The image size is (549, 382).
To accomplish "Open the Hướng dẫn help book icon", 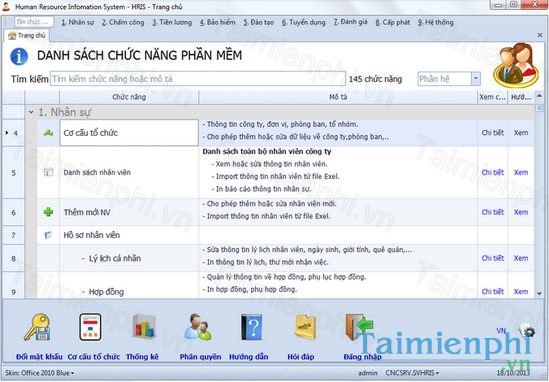I will [x=251, y=327].
